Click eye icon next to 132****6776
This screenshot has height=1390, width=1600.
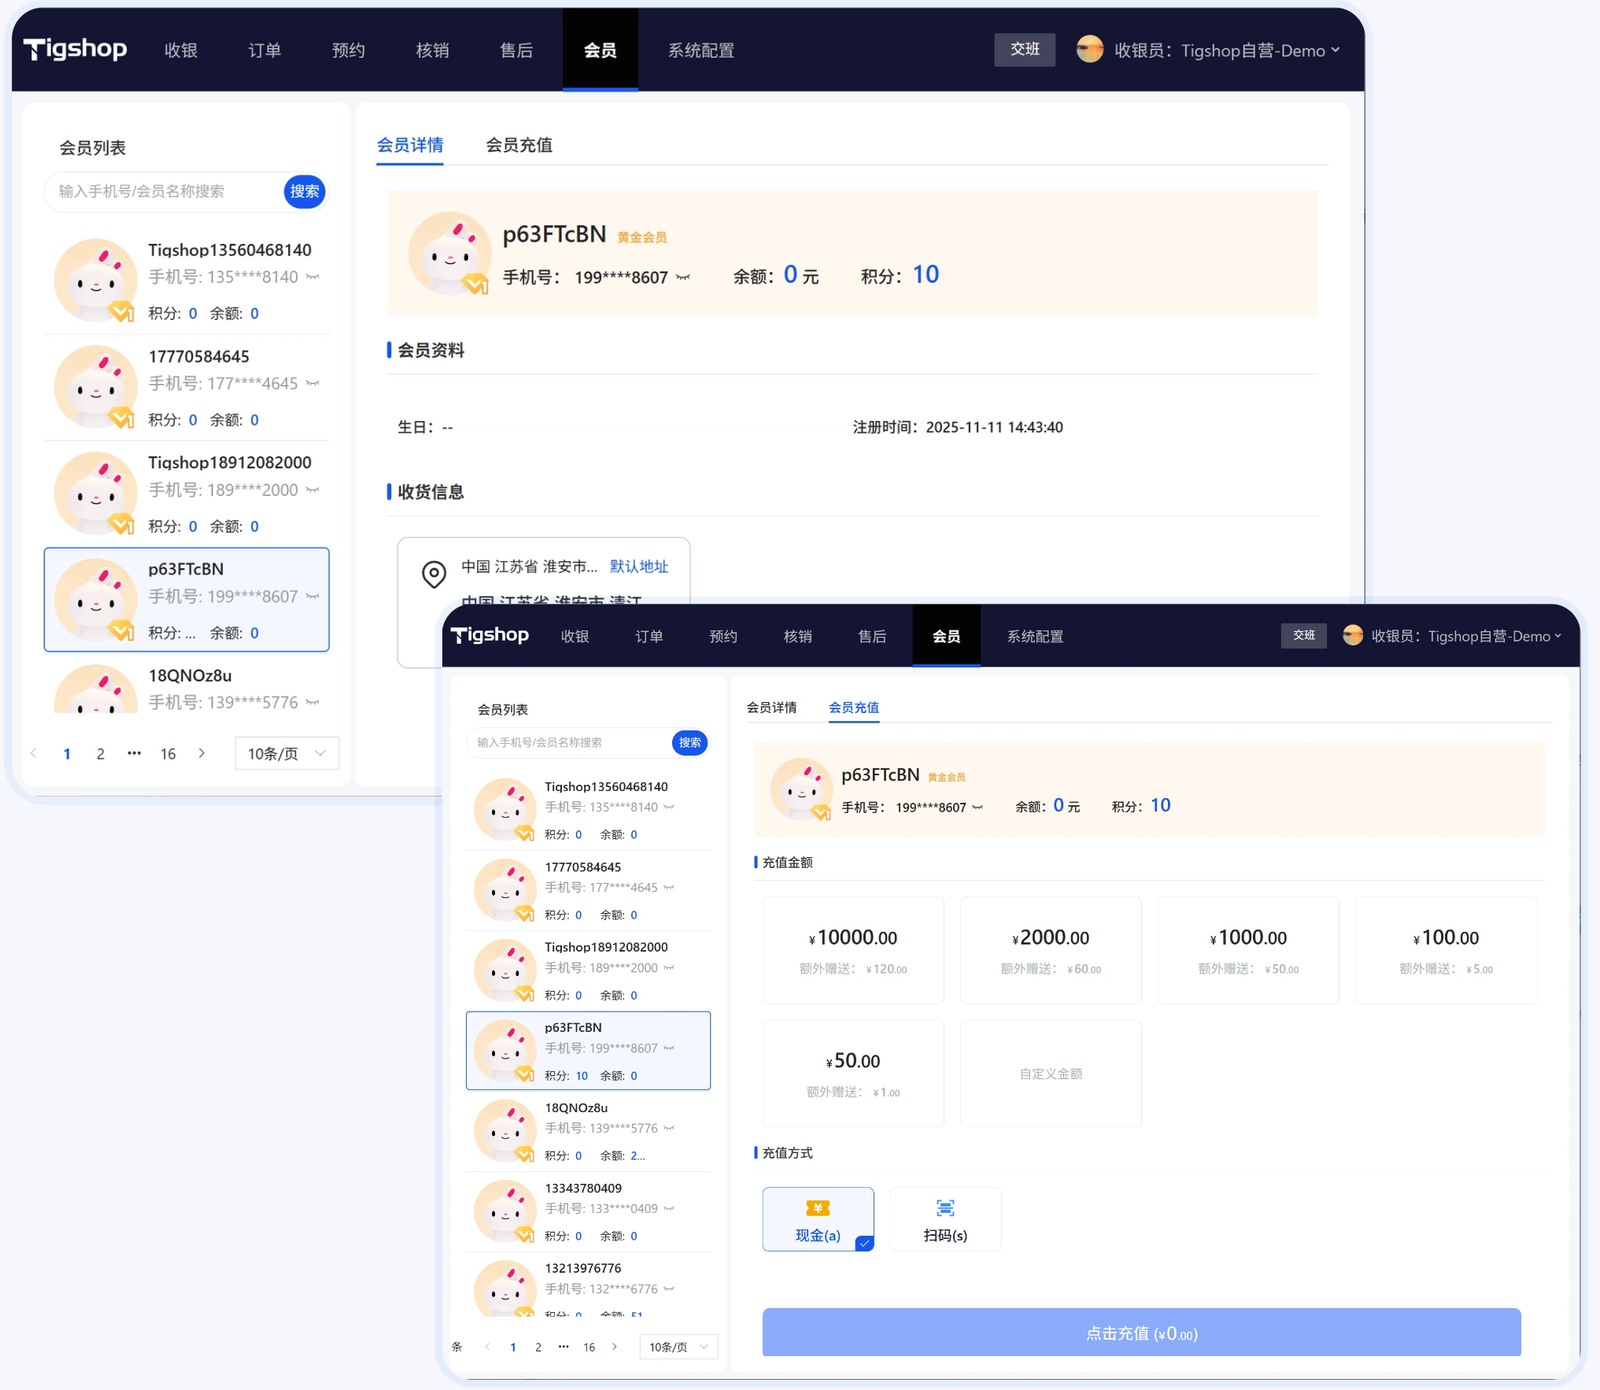click(x=669, y=1289)
